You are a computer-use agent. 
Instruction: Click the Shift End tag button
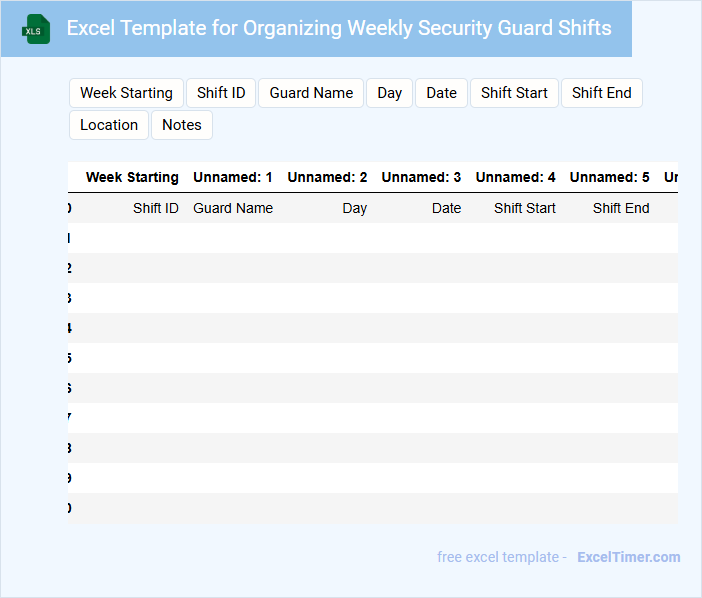point(602,93)
